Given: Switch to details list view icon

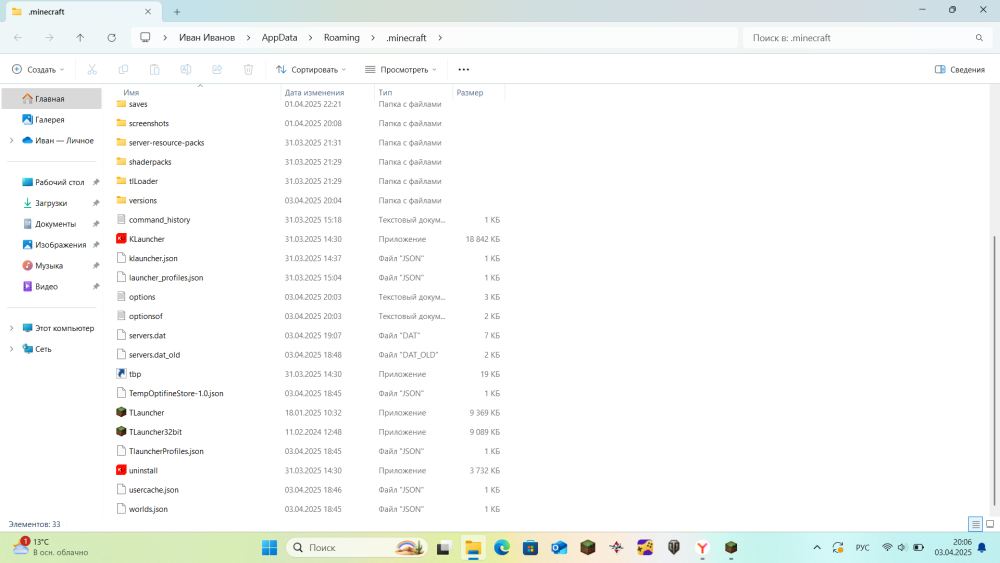Looking at the screenshot, I should [975, 524].
